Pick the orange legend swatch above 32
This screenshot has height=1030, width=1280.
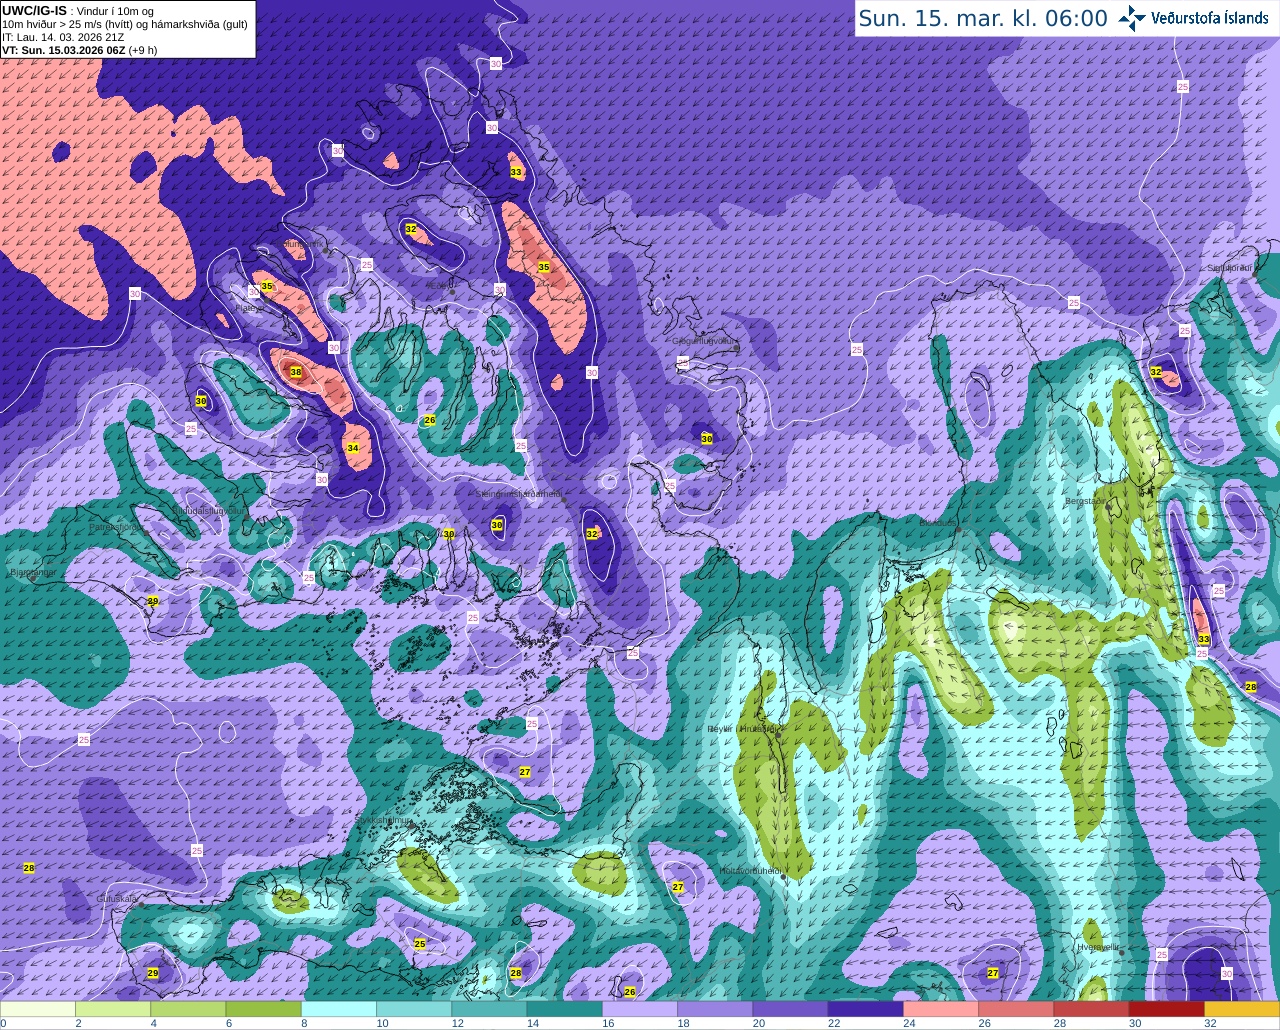tap(1241, 1009)
